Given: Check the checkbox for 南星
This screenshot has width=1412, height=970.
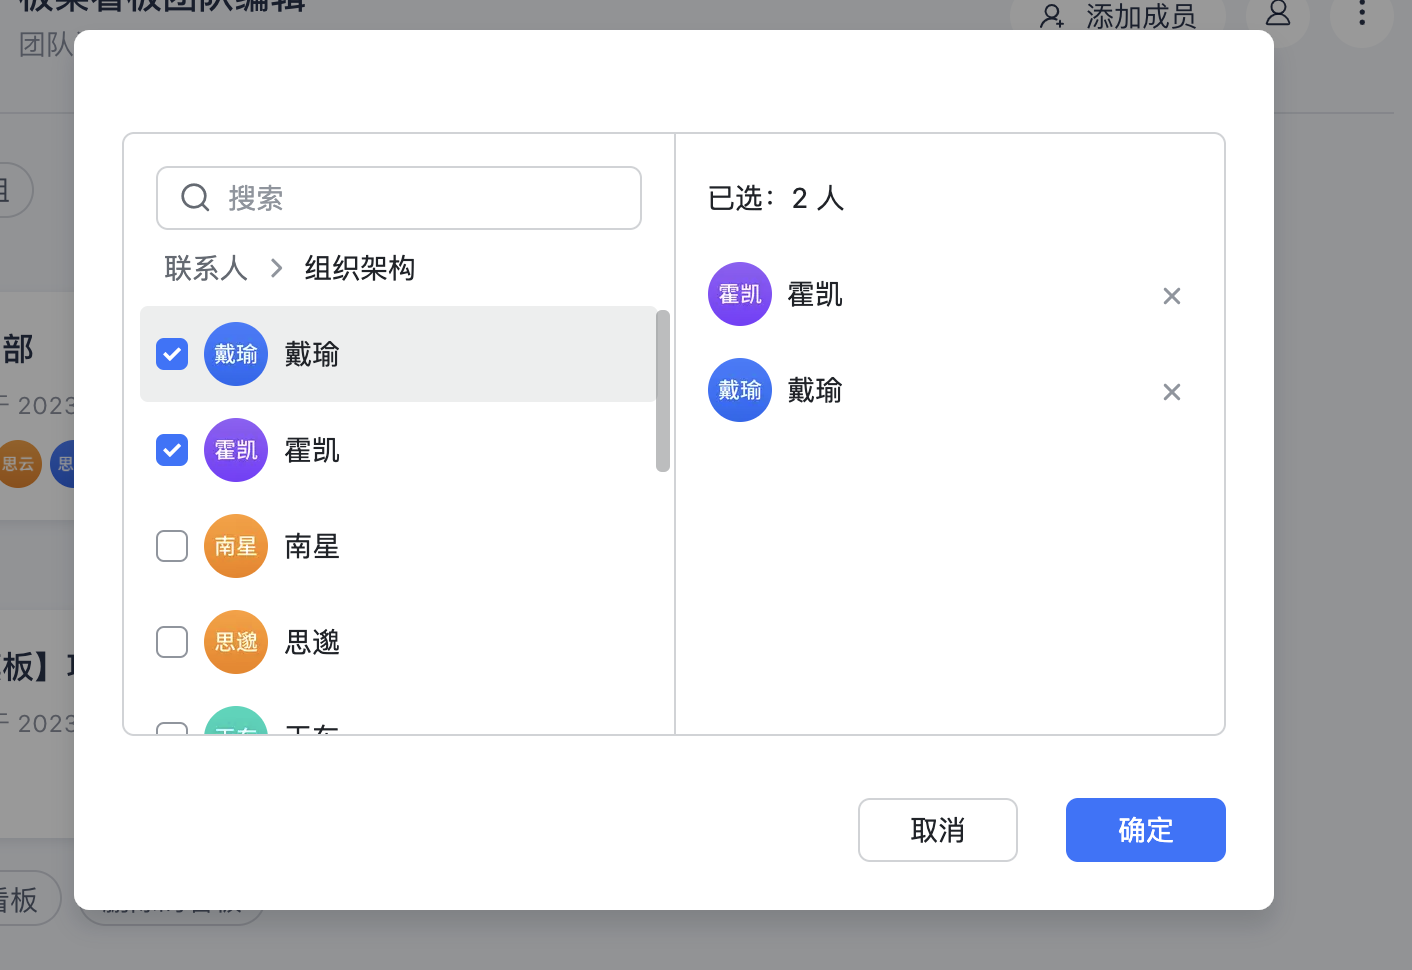Looking at the screenshot, I should click(x=172, y=546).
